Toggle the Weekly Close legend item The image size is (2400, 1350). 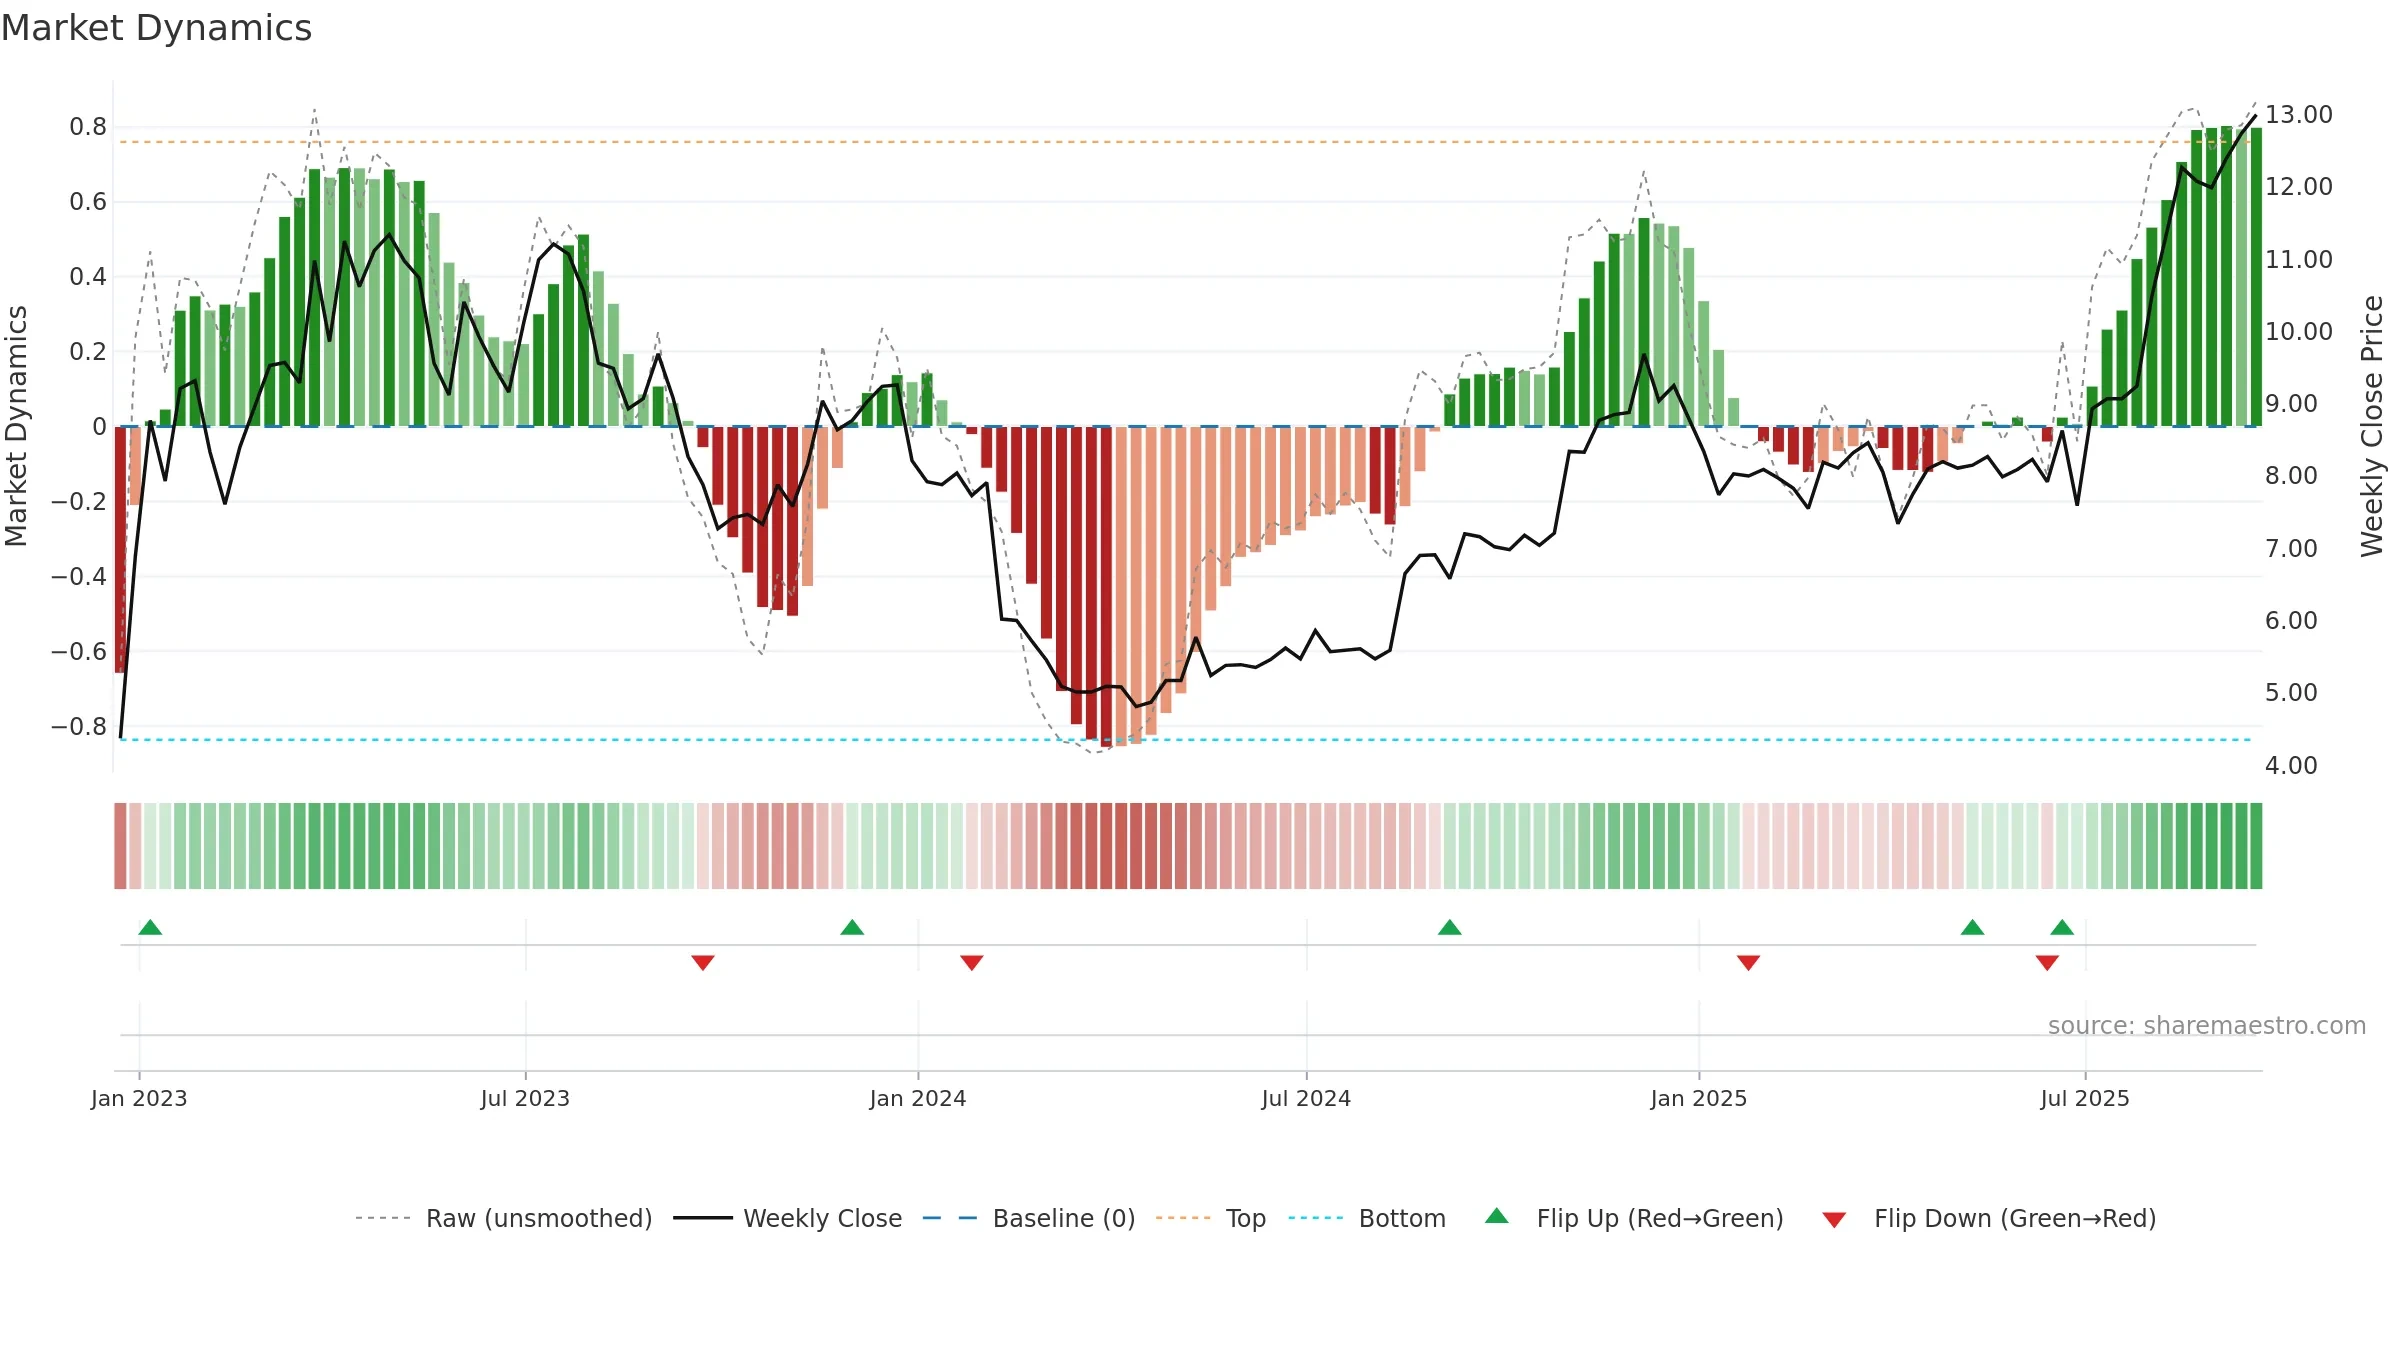tap(787, 1218)
